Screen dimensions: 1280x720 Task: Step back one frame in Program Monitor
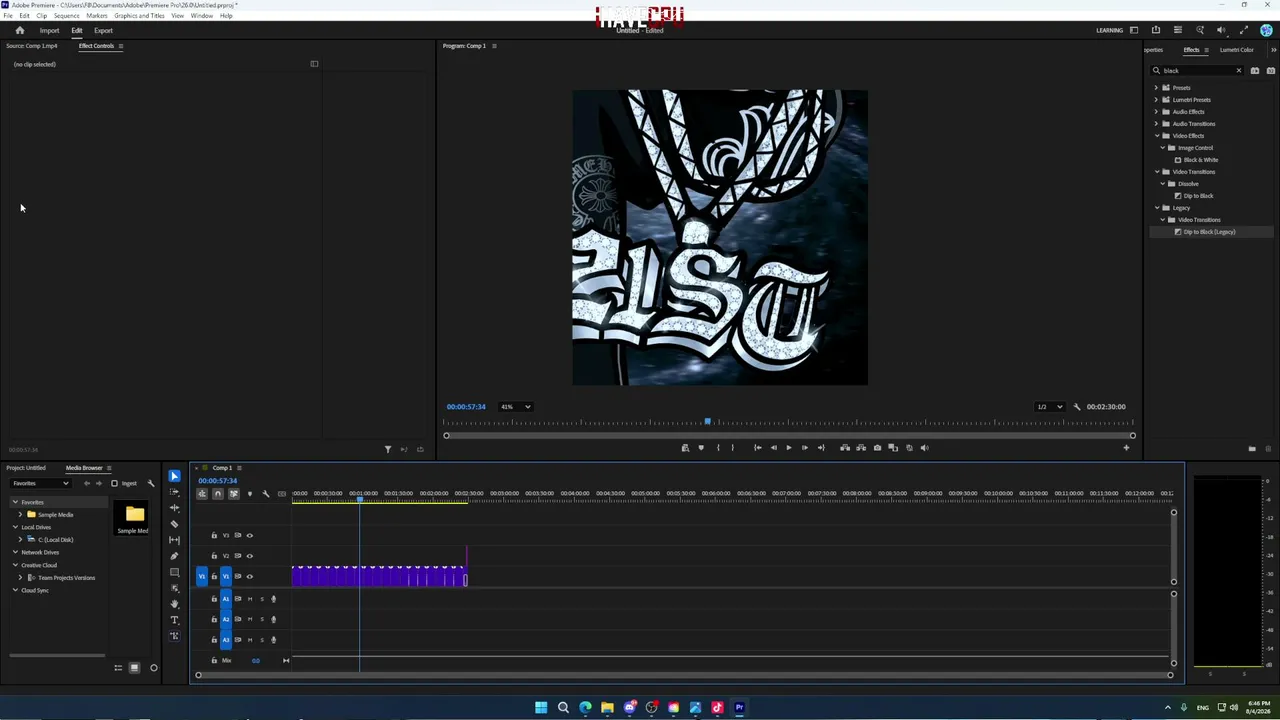(x=773, y=448)
